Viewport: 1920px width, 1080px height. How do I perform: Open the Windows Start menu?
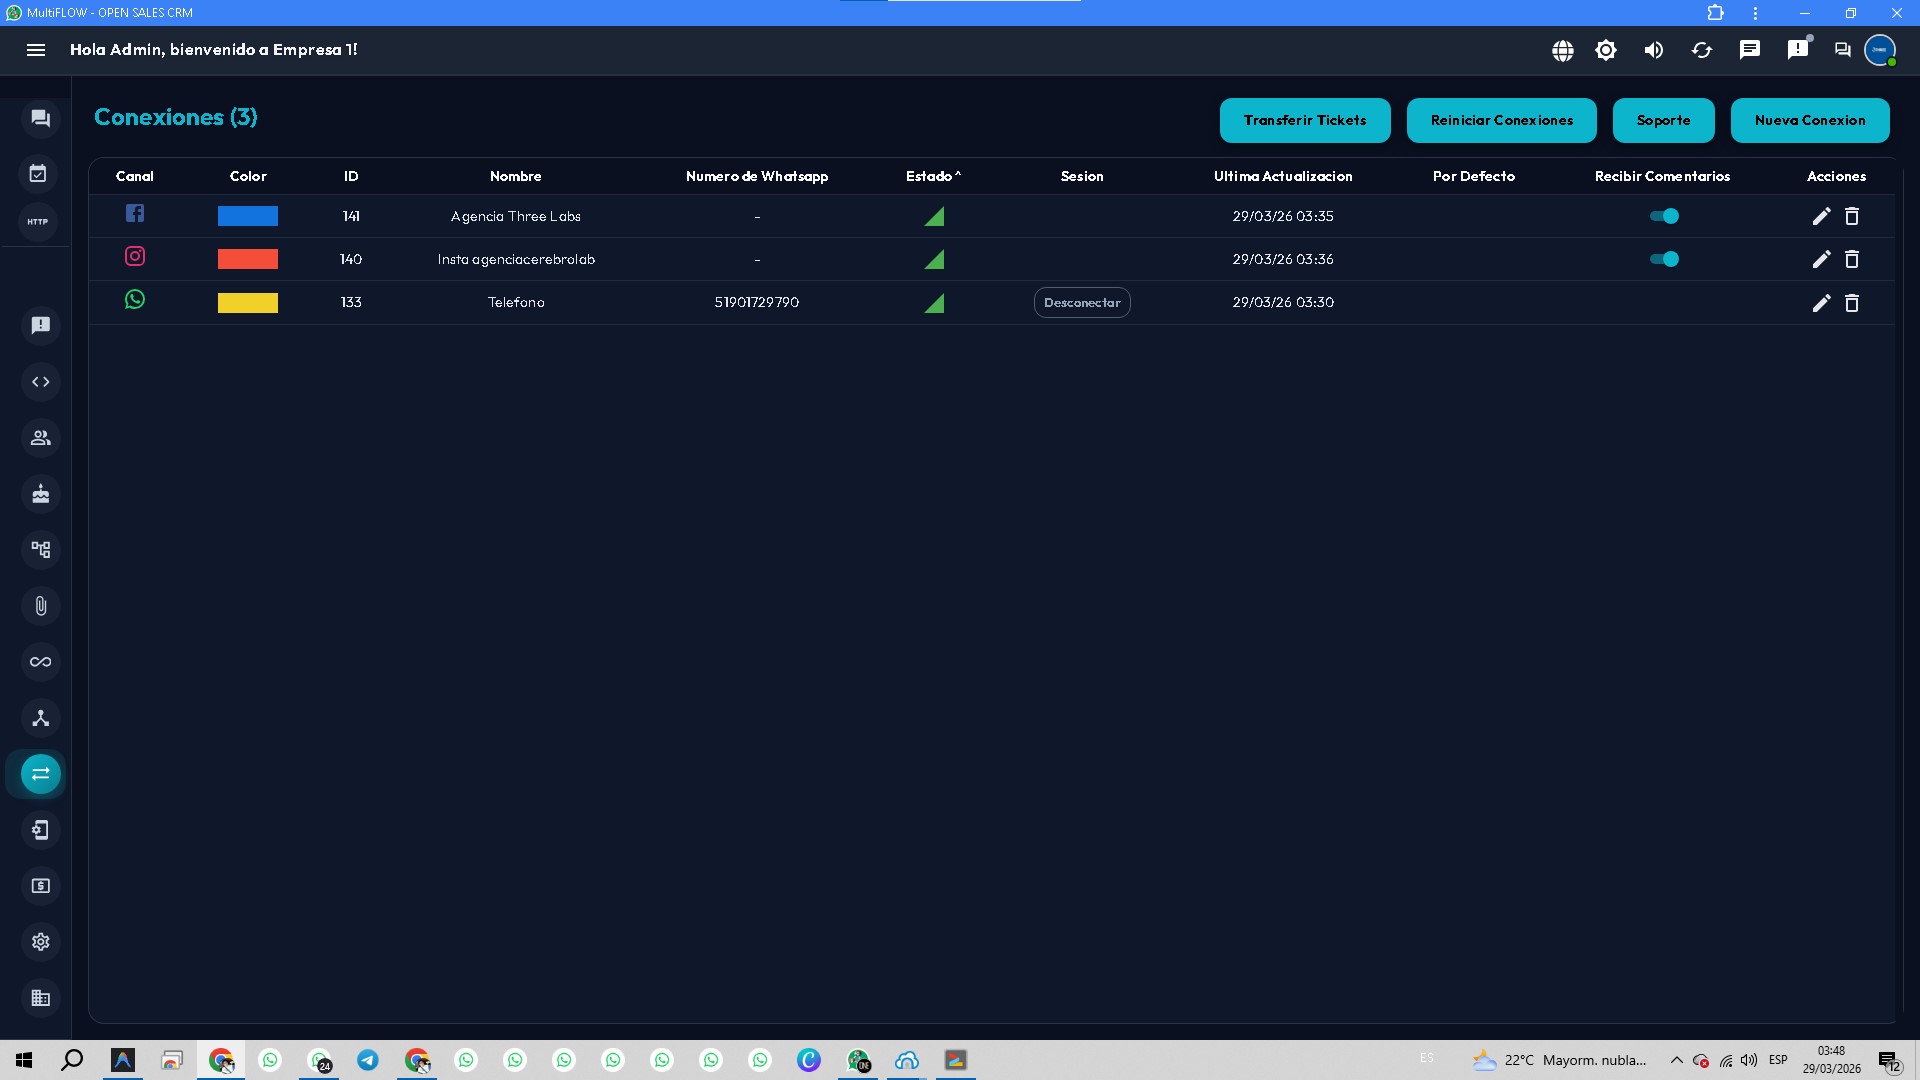point(23,1060)
